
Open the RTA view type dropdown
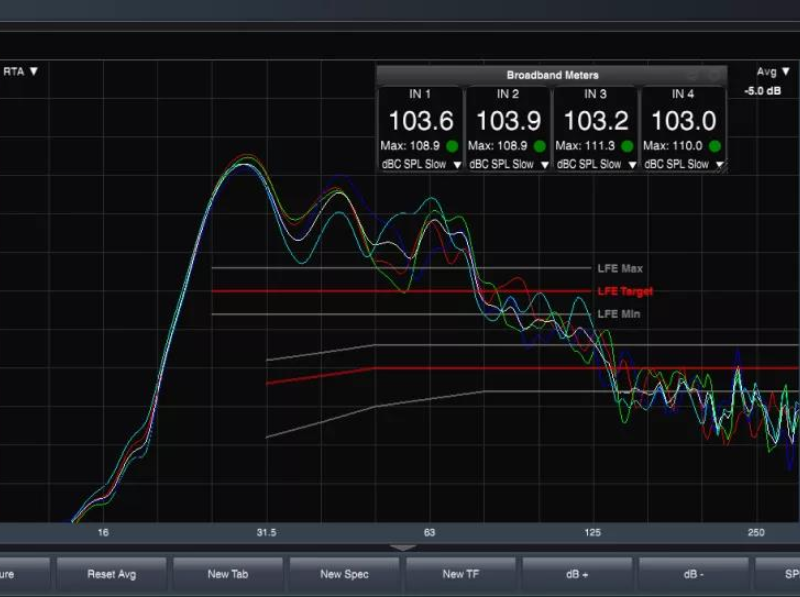[x=20, y=71]
